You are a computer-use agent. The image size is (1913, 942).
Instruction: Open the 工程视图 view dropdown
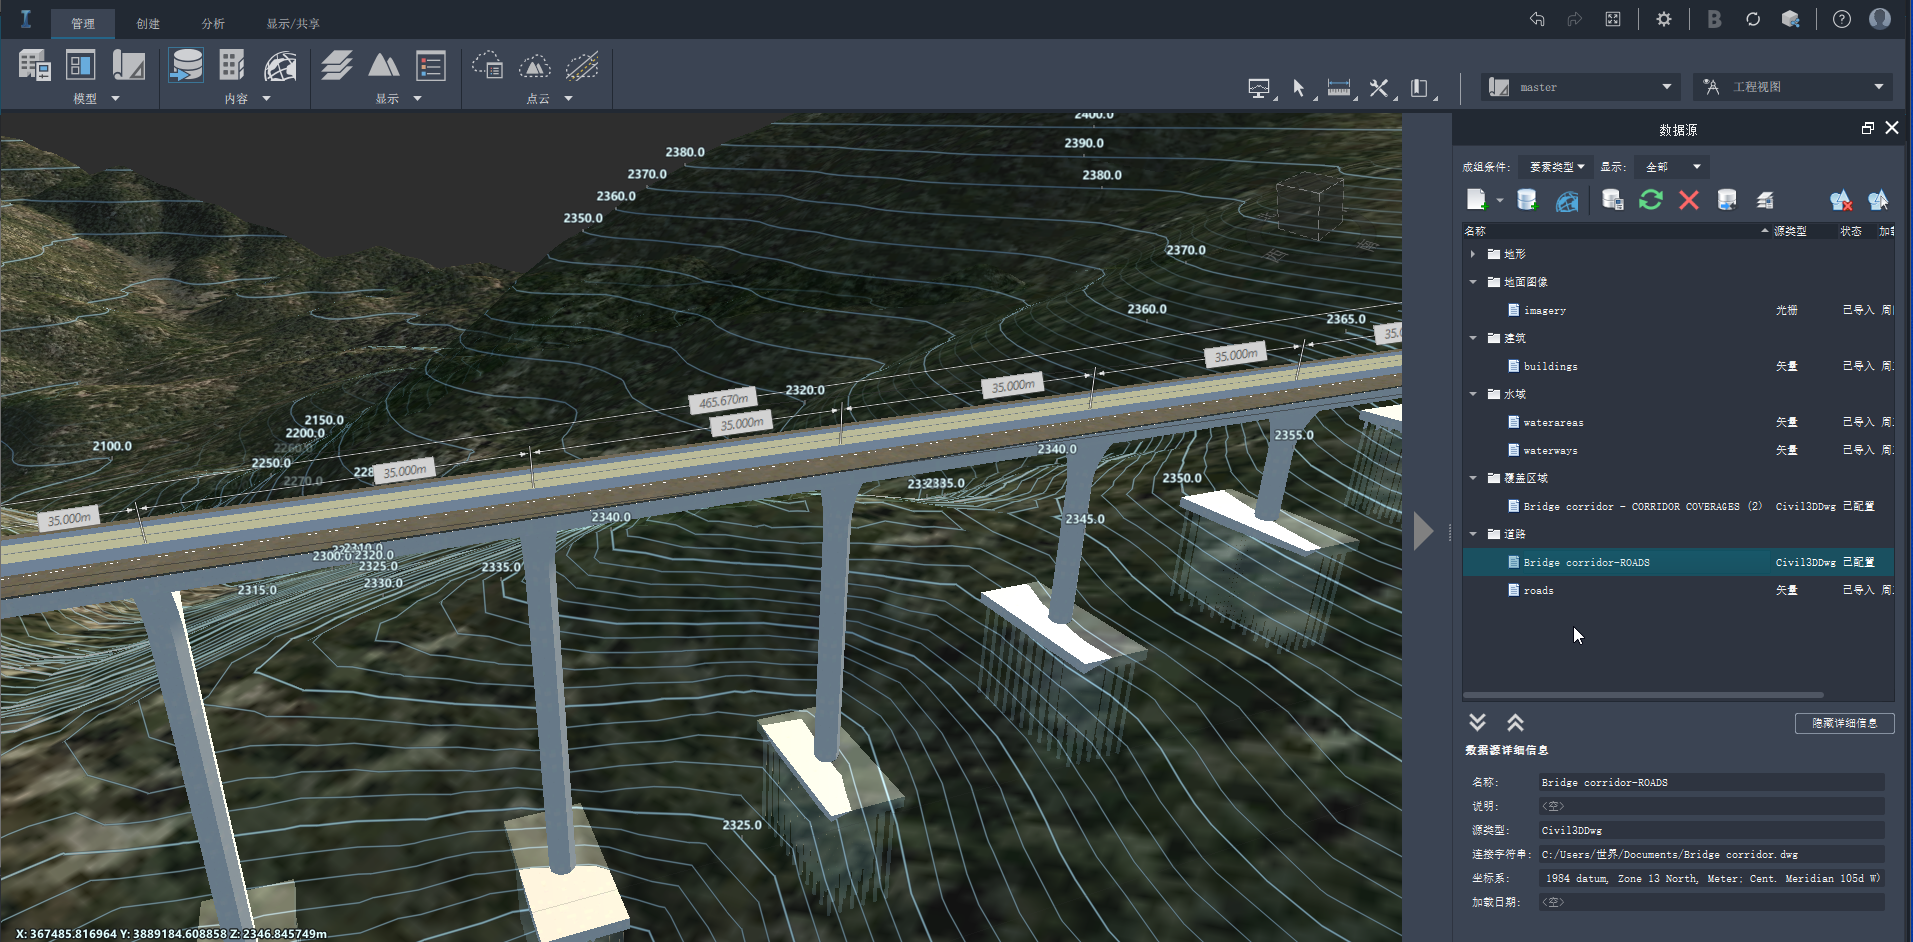coord(1791,87)
